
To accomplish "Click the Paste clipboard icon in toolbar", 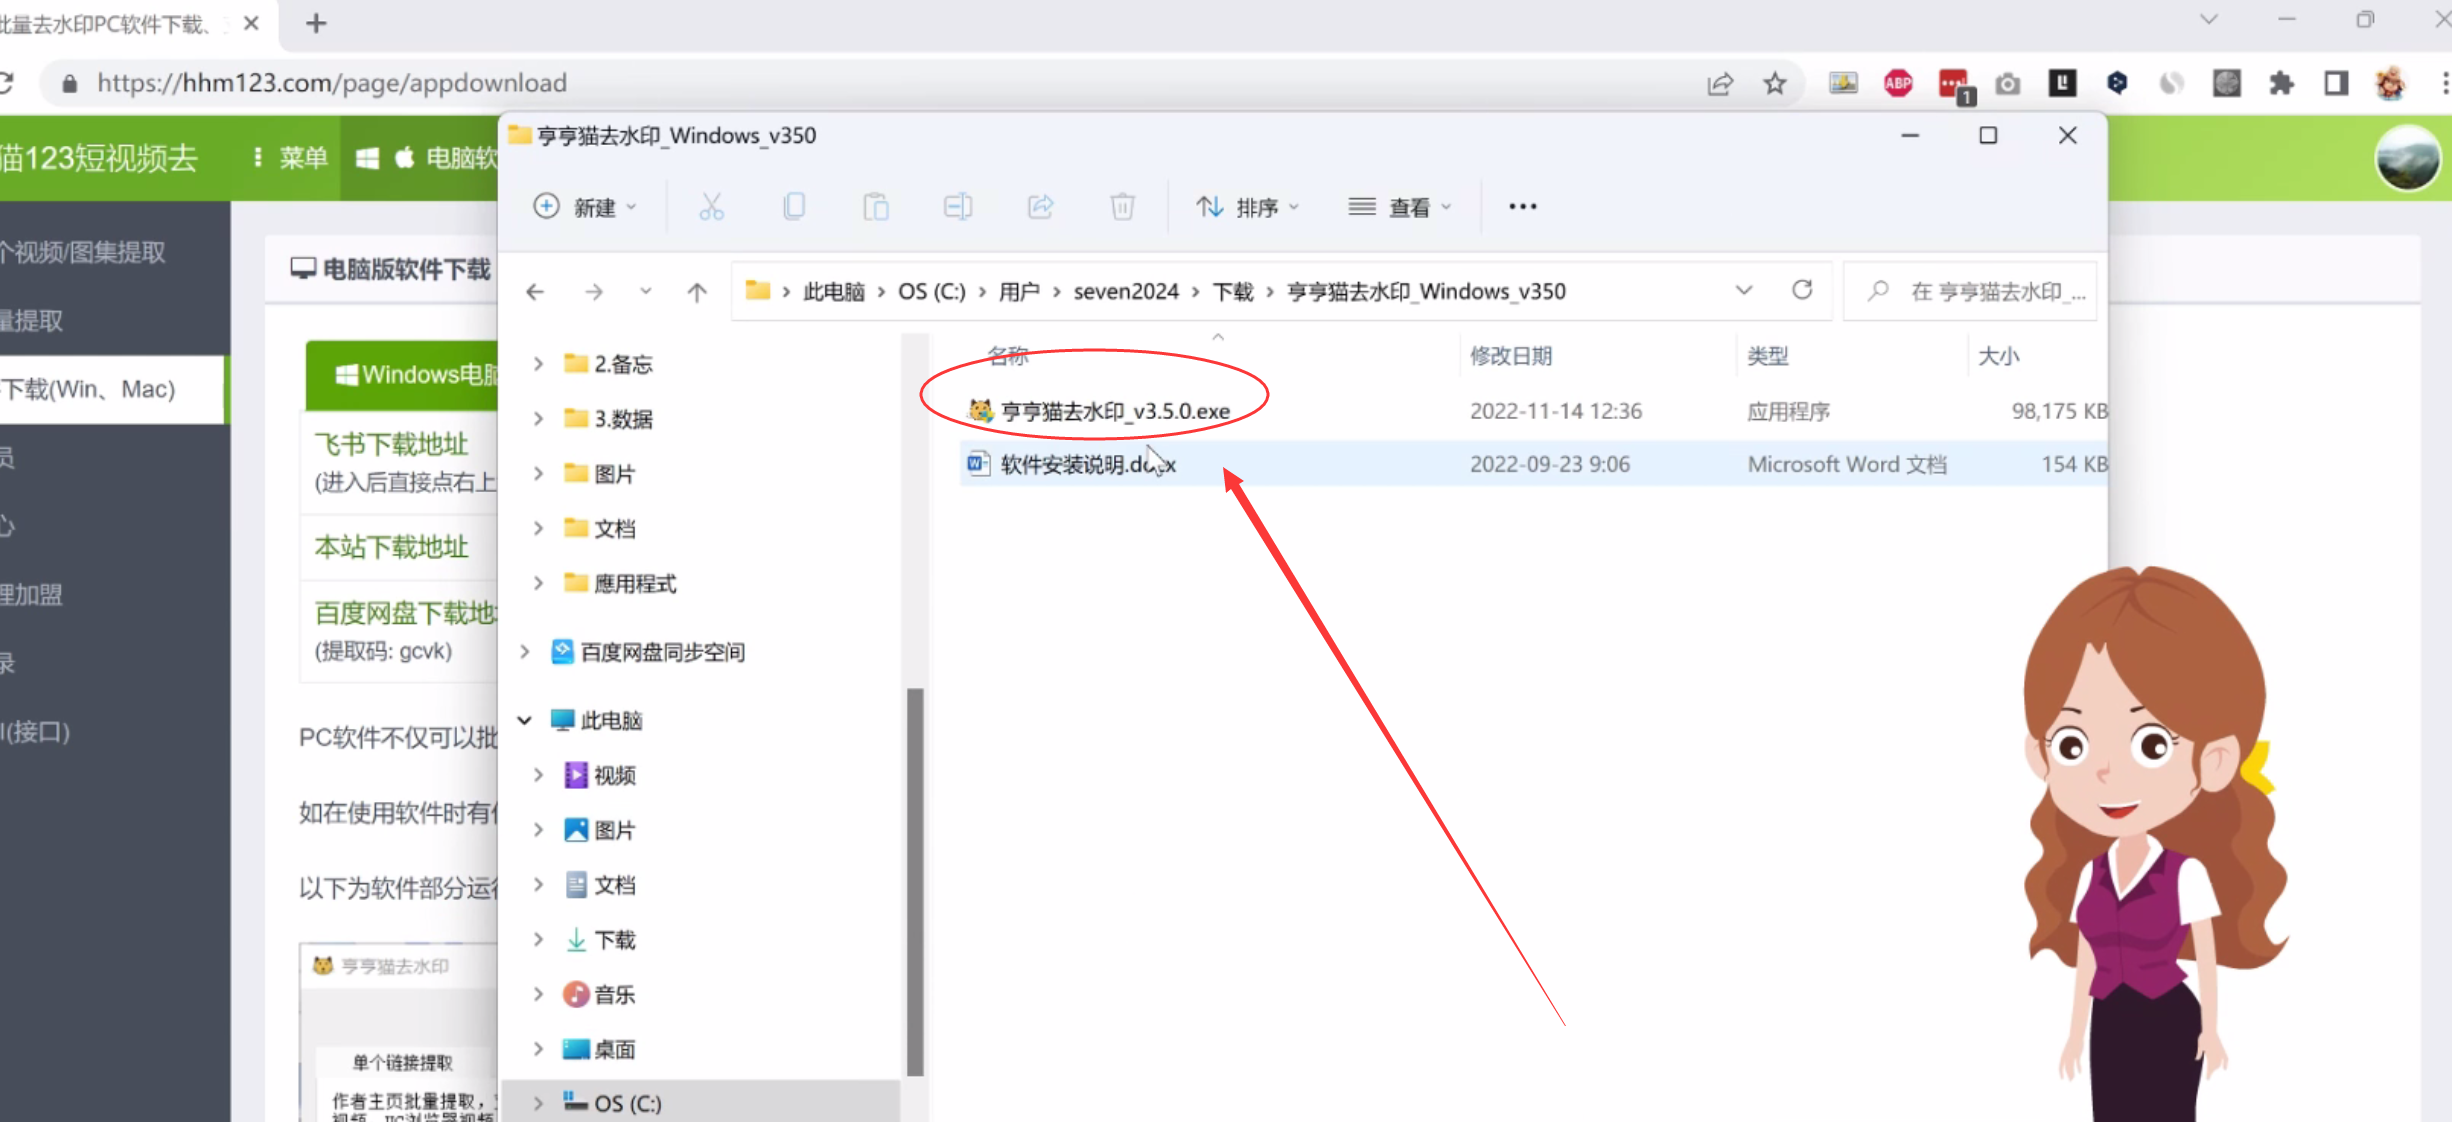I will click(876, 207).
